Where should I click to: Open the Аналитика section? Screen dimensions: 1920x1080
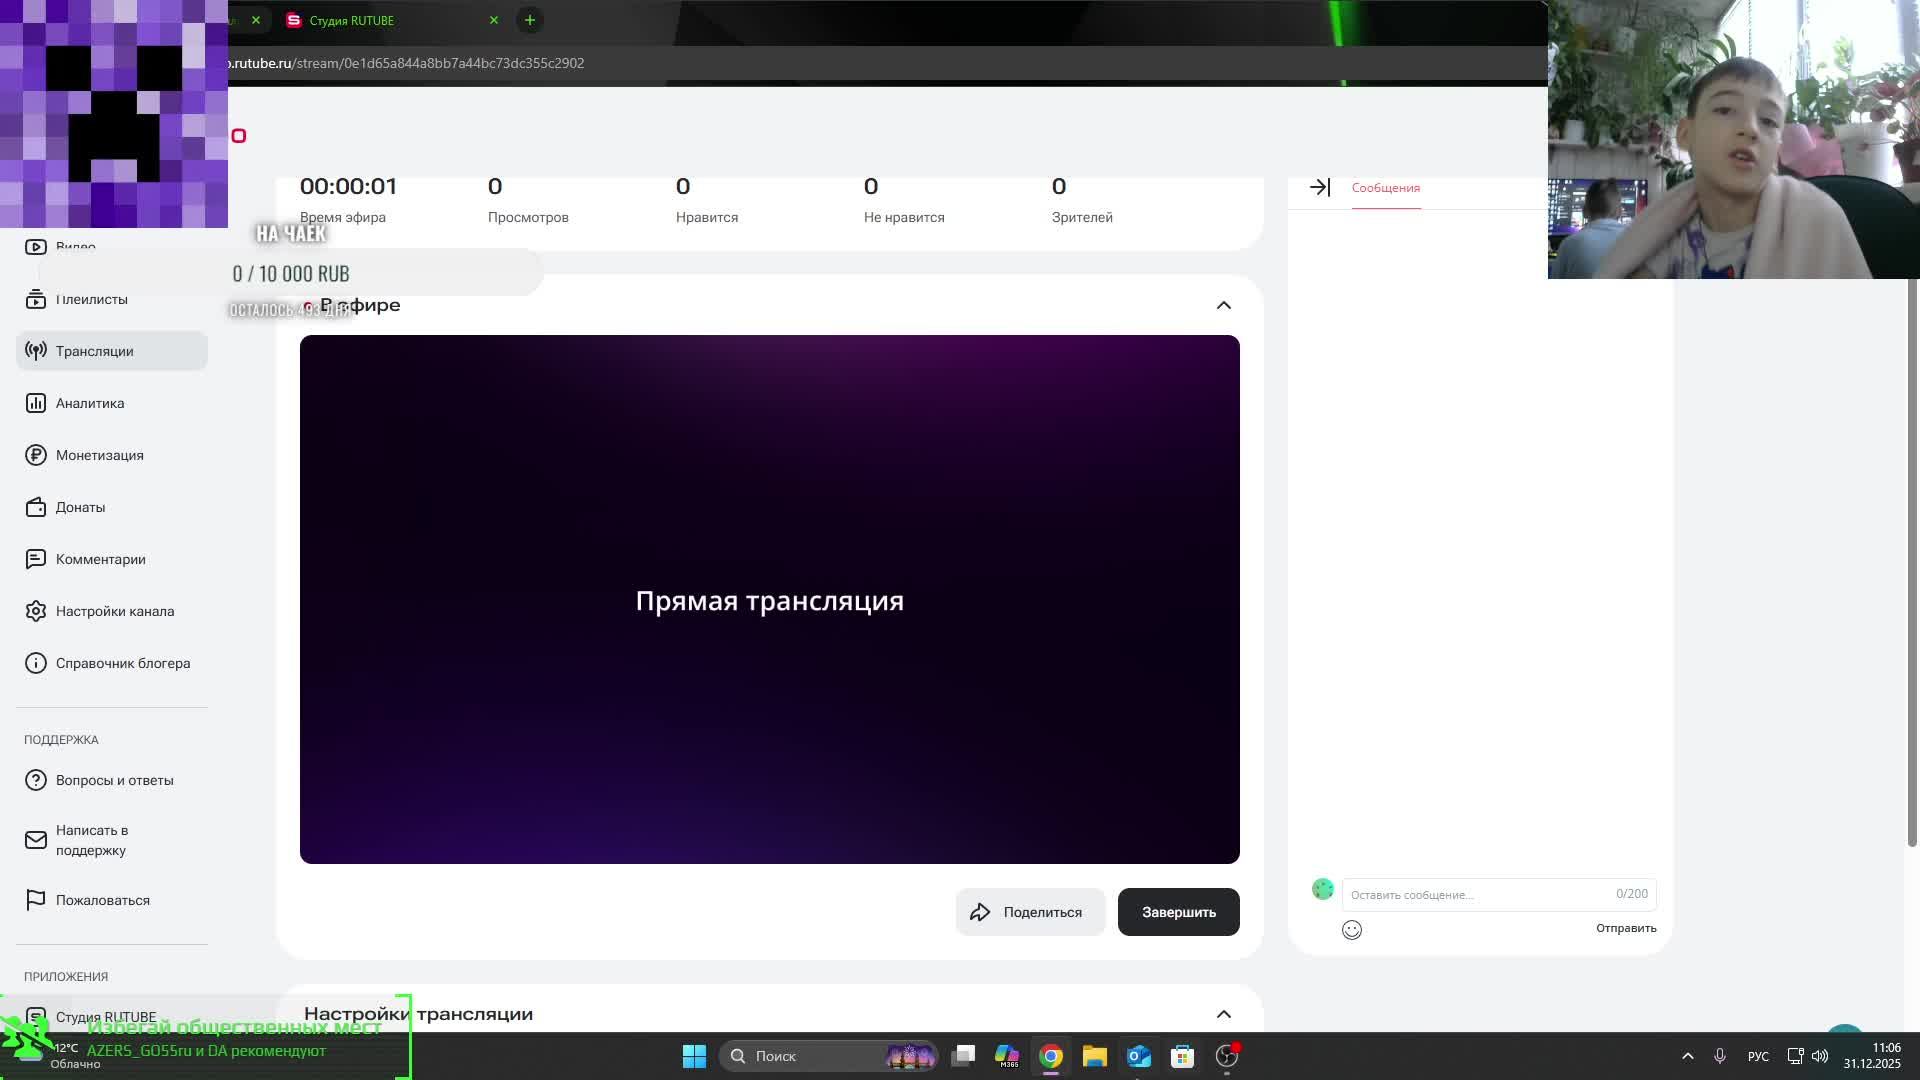pos(93,403)
